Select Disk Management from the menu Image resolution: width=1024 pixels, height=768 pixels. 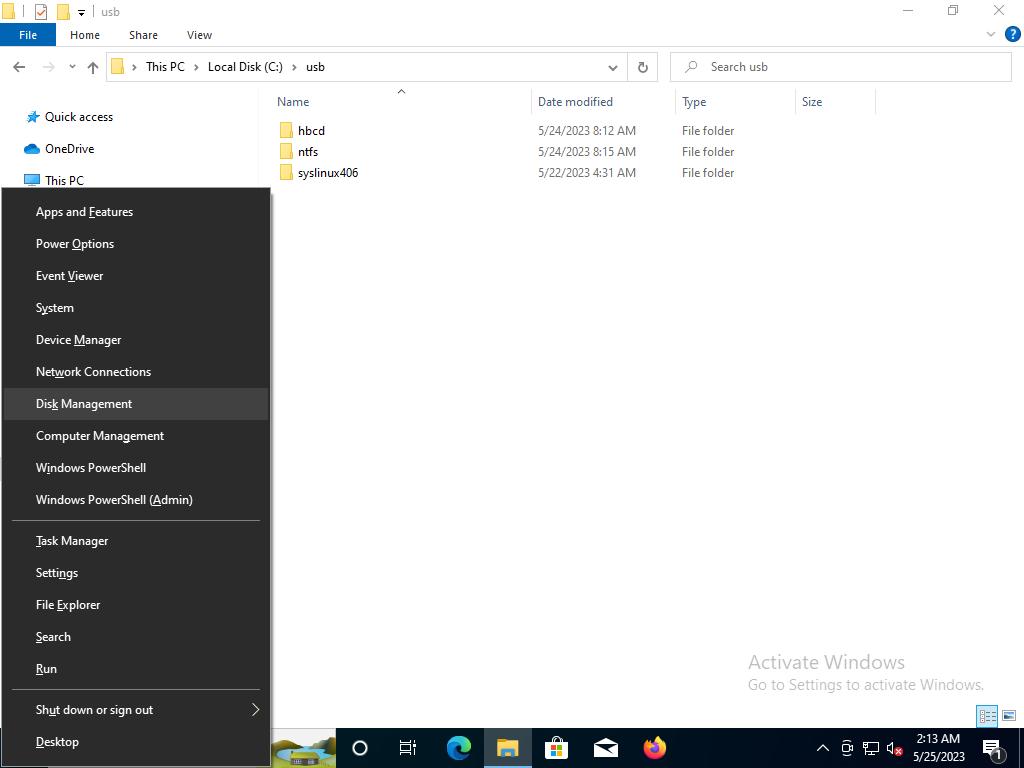point(84,404)
